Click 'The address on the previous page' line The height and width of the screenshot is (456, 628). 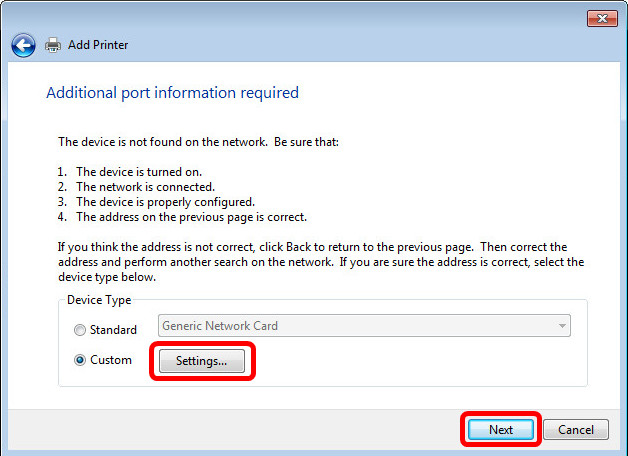click(191, 217)
